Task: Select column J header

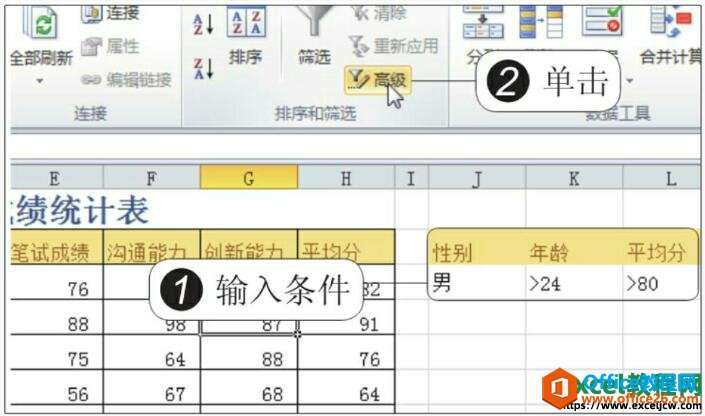Action: [477, 178]
